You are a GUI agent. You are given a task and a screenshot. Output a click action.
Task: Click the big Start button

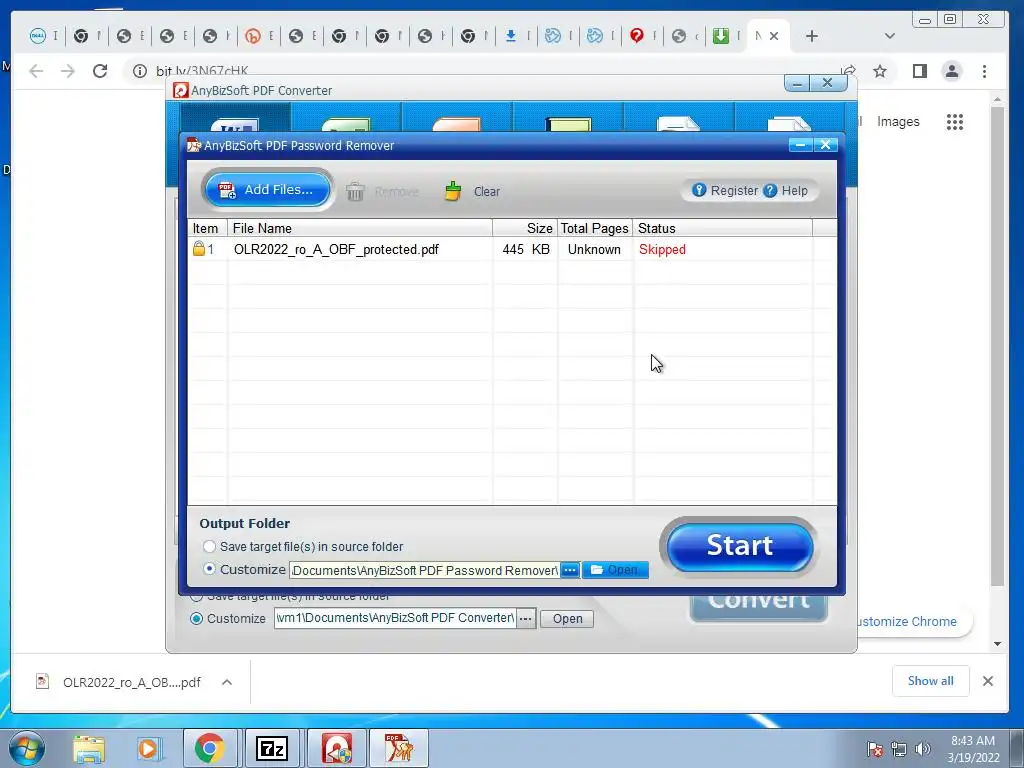[739, 547]
